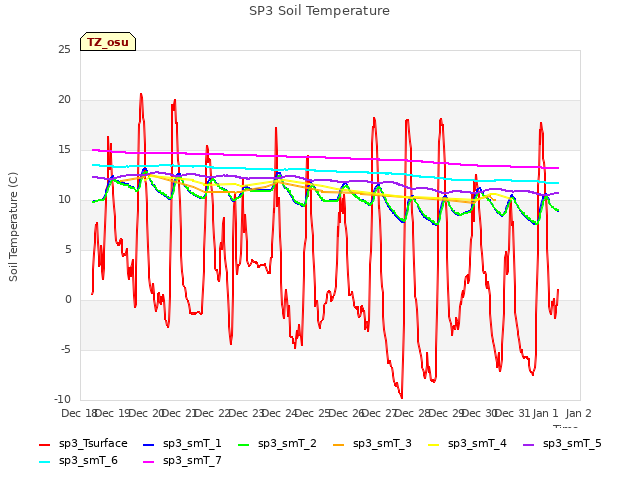640x480 pixels.
Task: Click the yellow sp3_smT_4 legend swatch
Action: click(433, 444)
